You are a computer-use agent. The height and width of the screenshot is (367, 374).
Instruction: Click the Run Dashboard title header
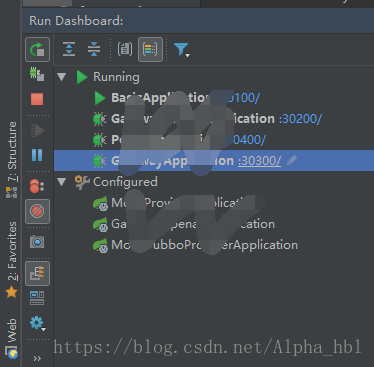(76, 21)
